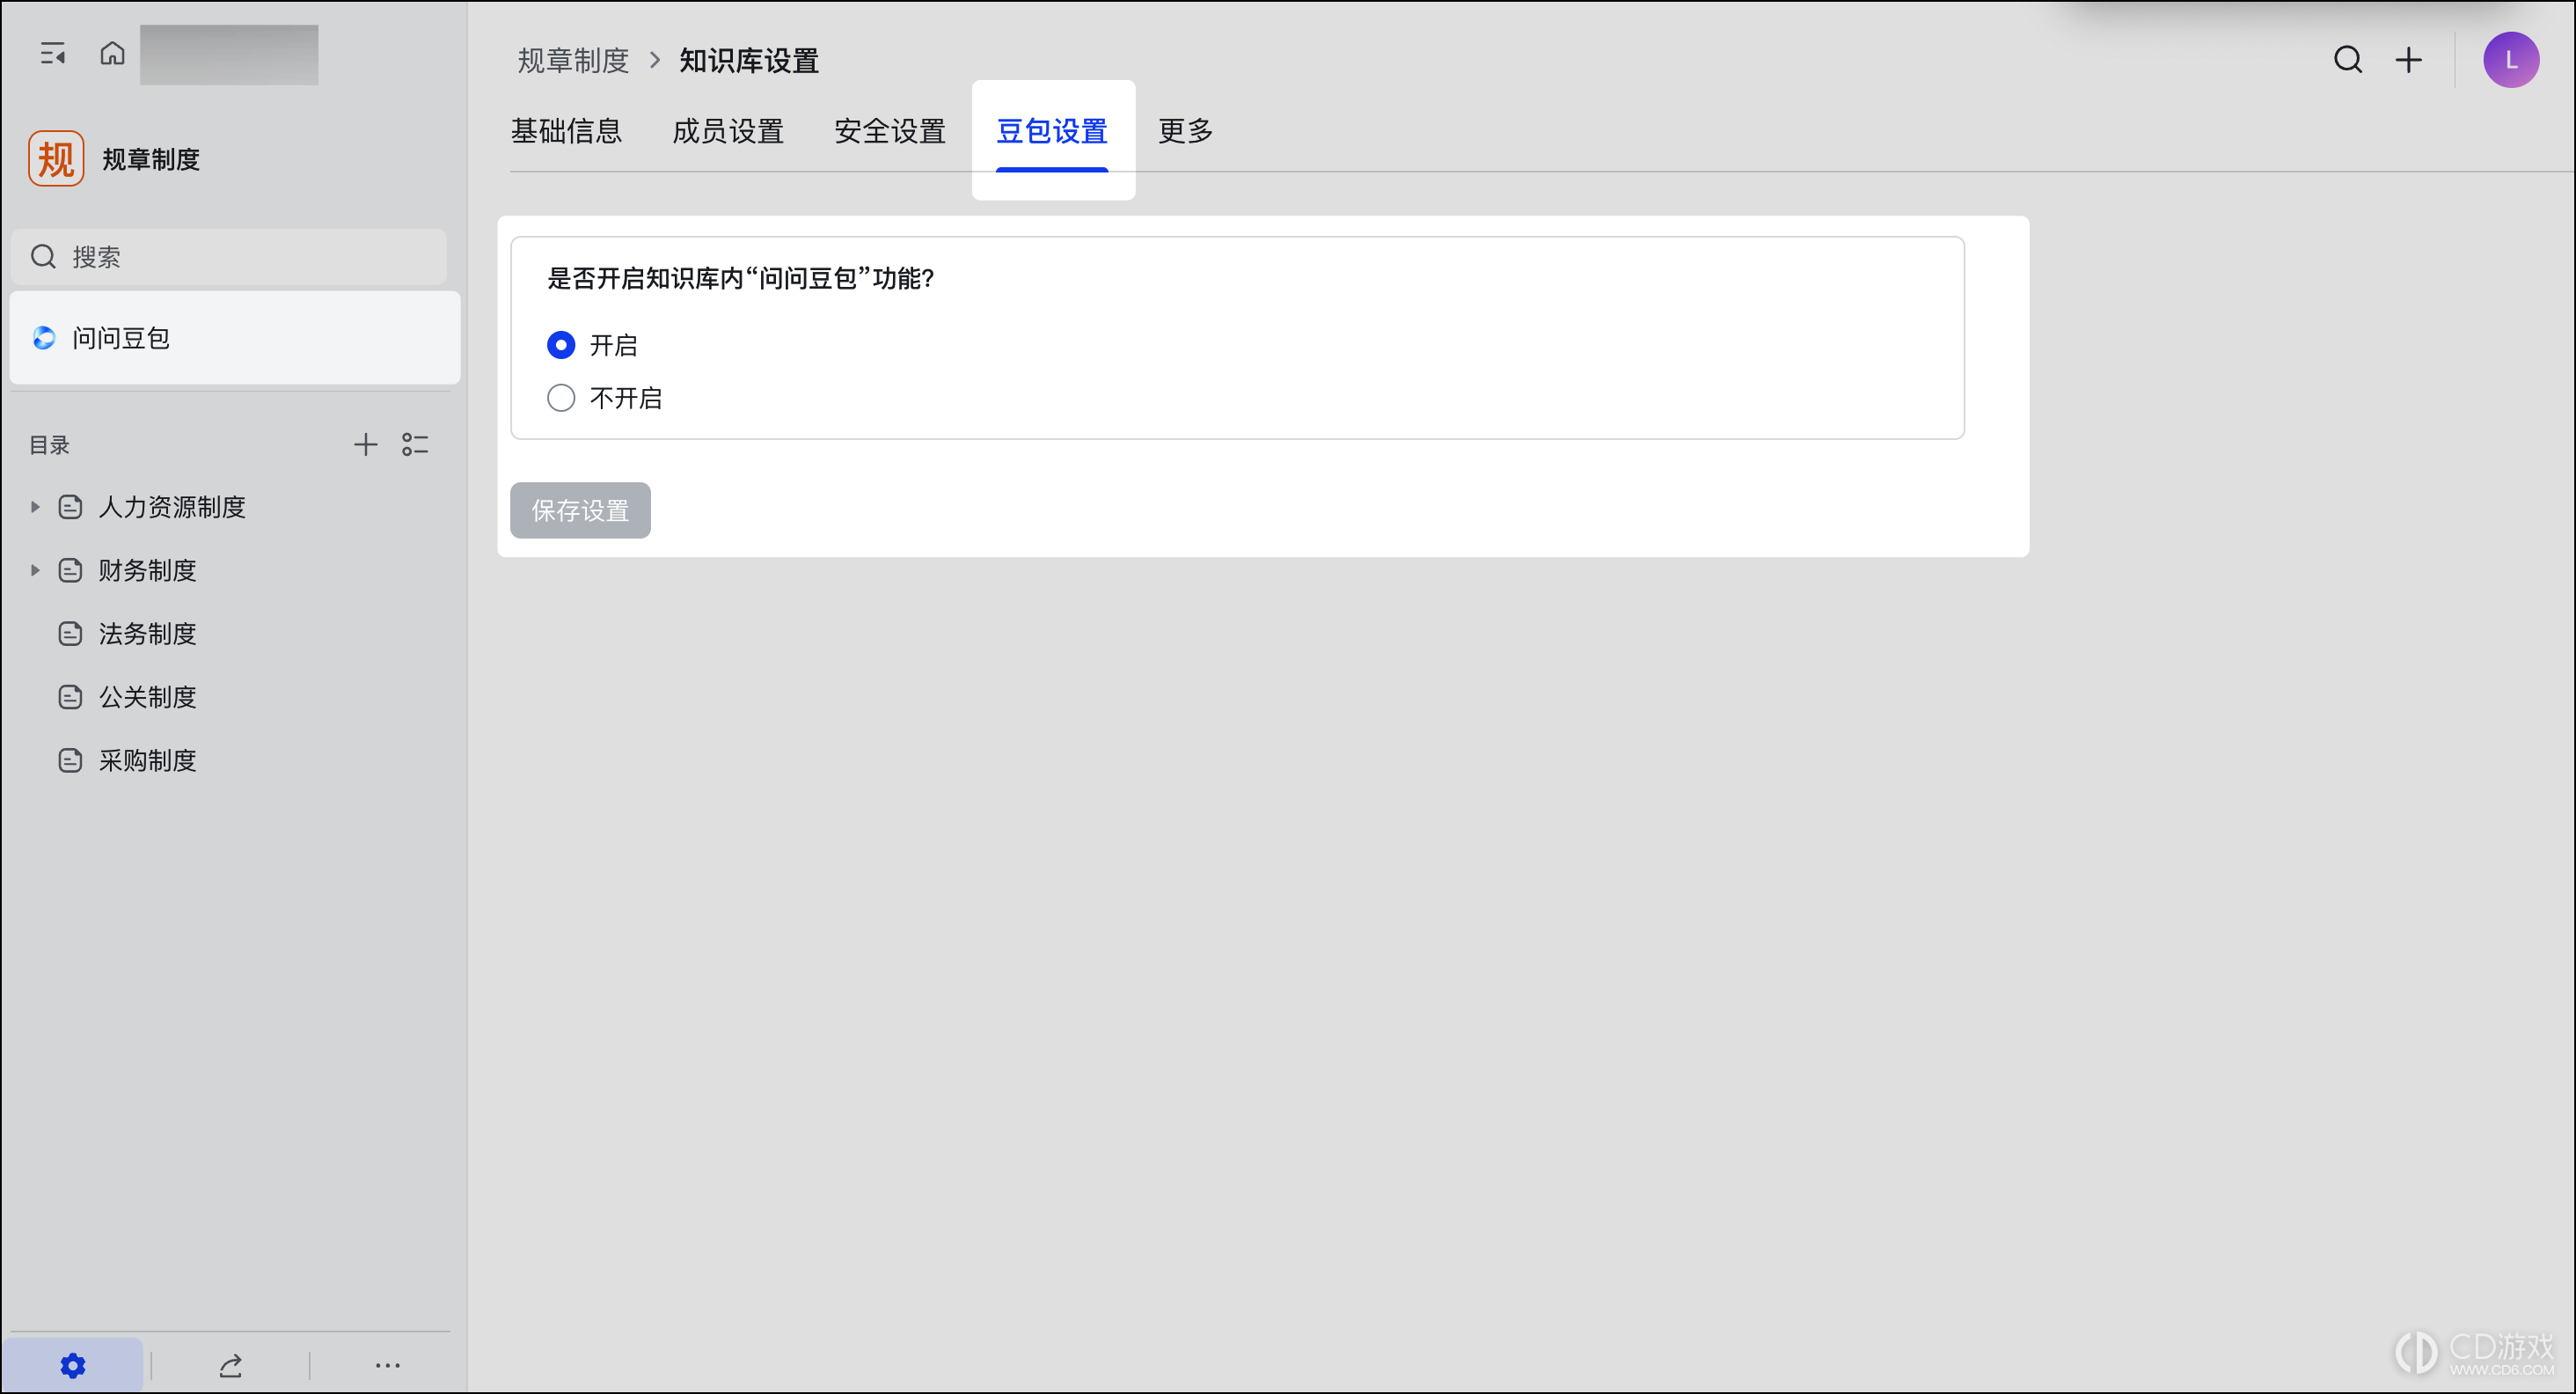Image resolution: width=2576 pixels, height=1394 pixels.
Task: Click 规章制度 breadcrumb link
Action: (573, 61)
